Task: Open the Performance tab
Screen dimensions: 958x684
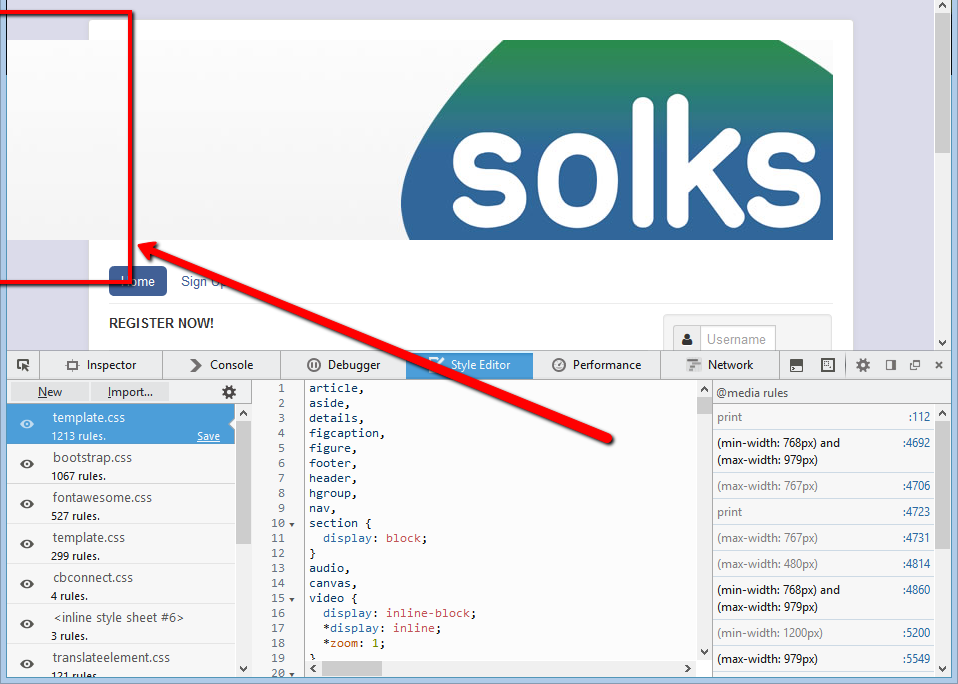Action: click(x=596, y=365)
